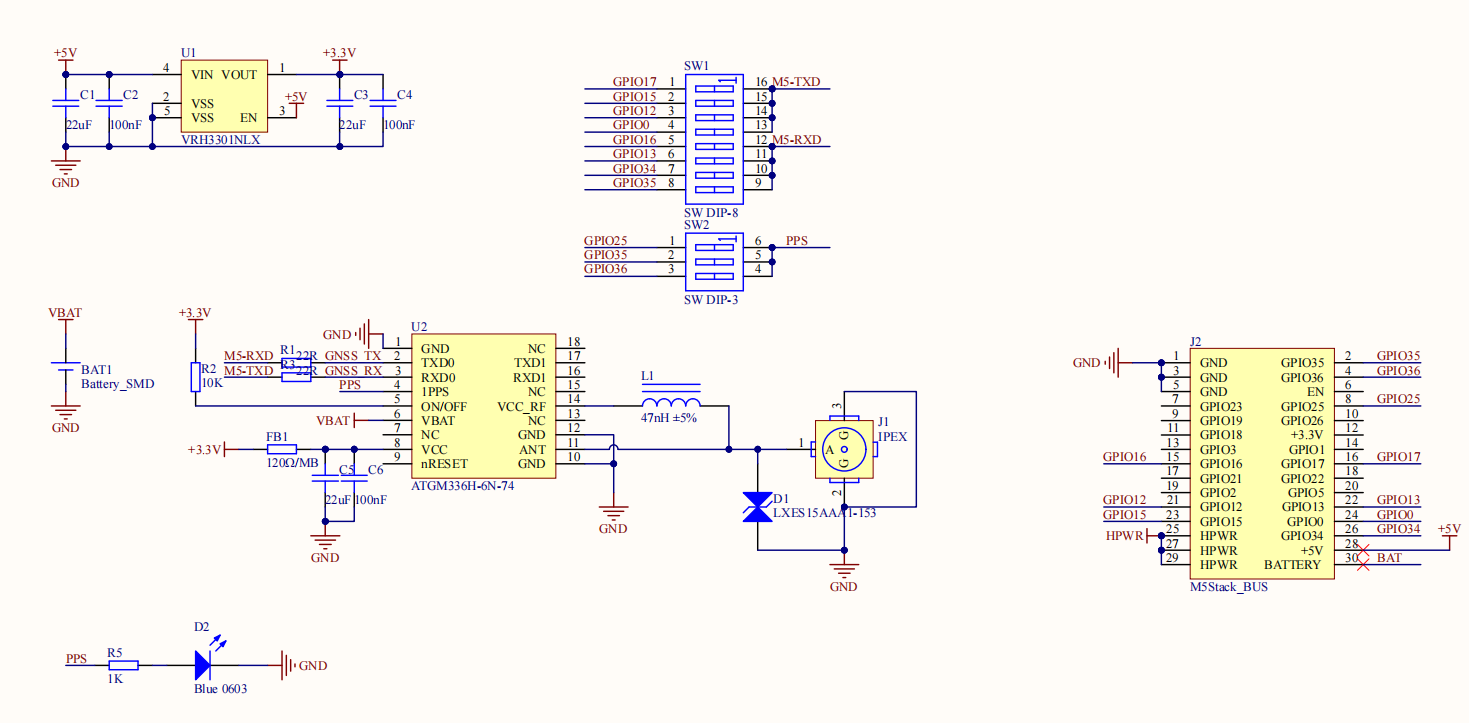Viewport: 1469px width, 723px height.
Task: Select the U1 VRH3301NLX regulator body
Action: [223, 97]
